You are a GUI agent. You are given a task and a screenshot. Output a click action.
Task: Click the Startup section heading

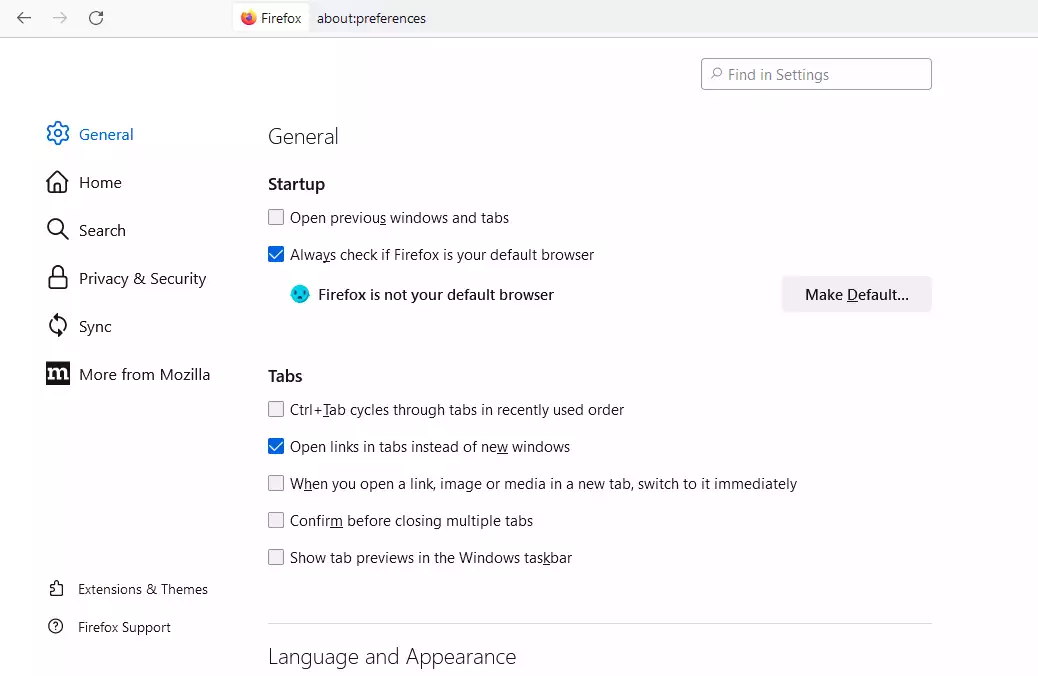pyautogui.click(x=297, y=184)
